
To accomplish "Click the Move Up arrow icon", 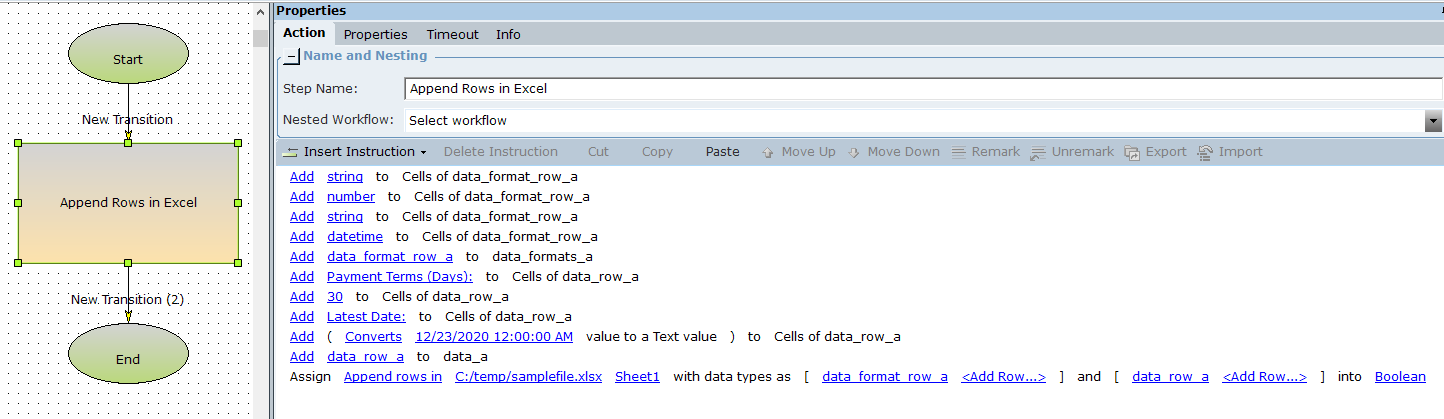I will (768, 152).
